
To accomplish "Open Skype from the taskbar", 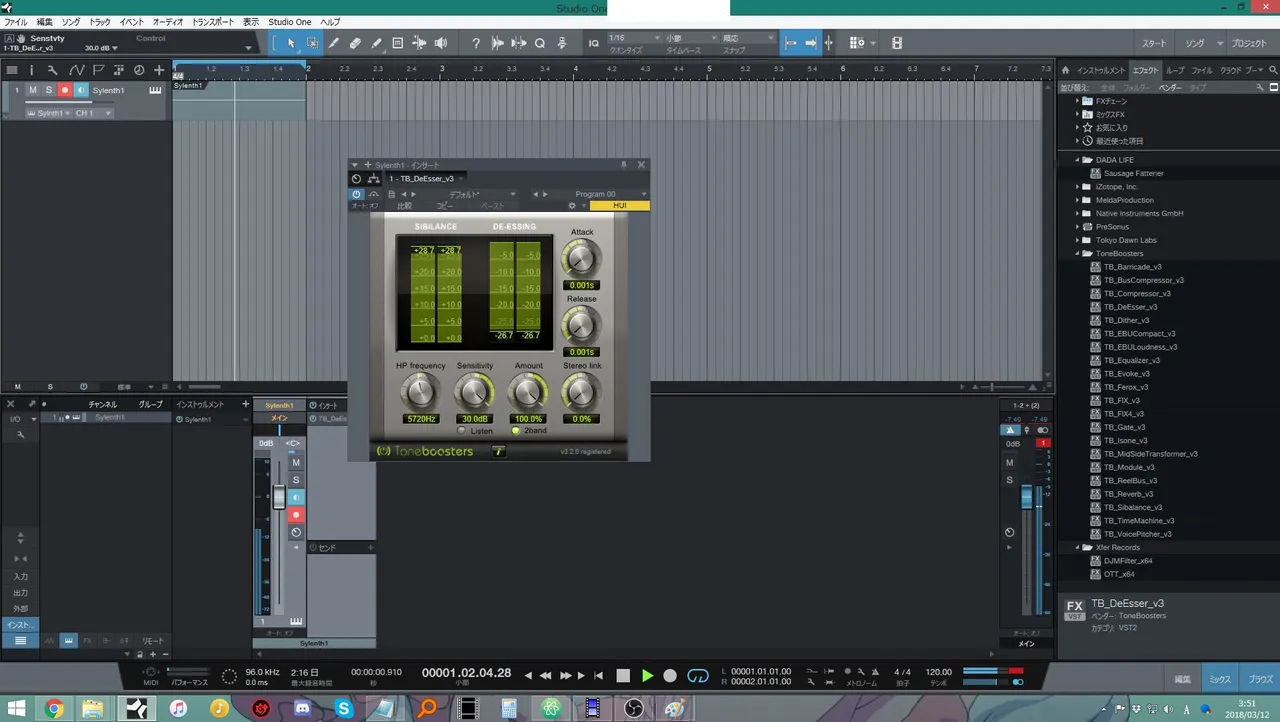I will click(x=345, y=708).
